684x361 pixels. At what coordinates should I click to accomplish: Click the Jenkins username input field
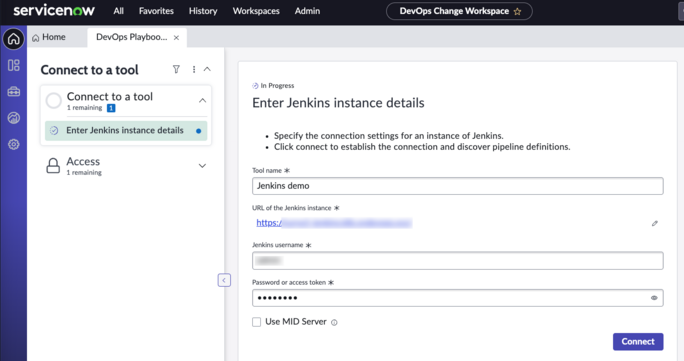point(458,260)
